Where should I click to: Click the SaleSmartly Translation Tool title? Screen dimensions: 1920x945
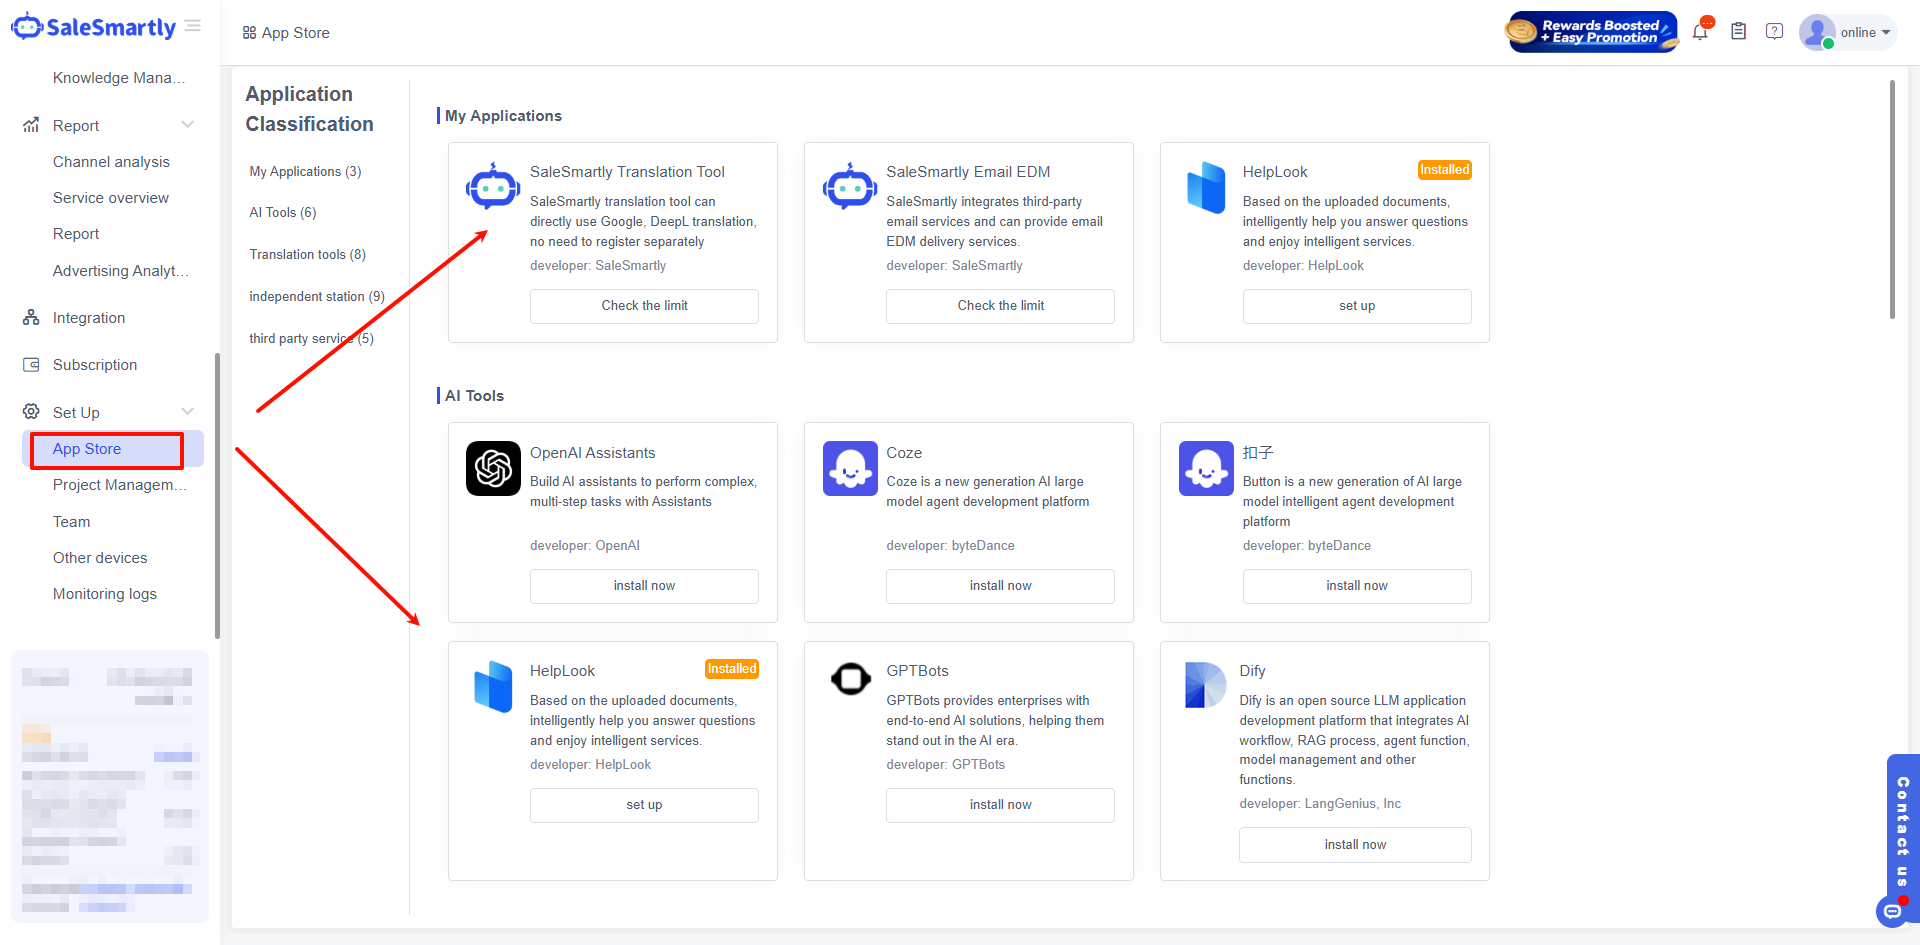point(627,172)
